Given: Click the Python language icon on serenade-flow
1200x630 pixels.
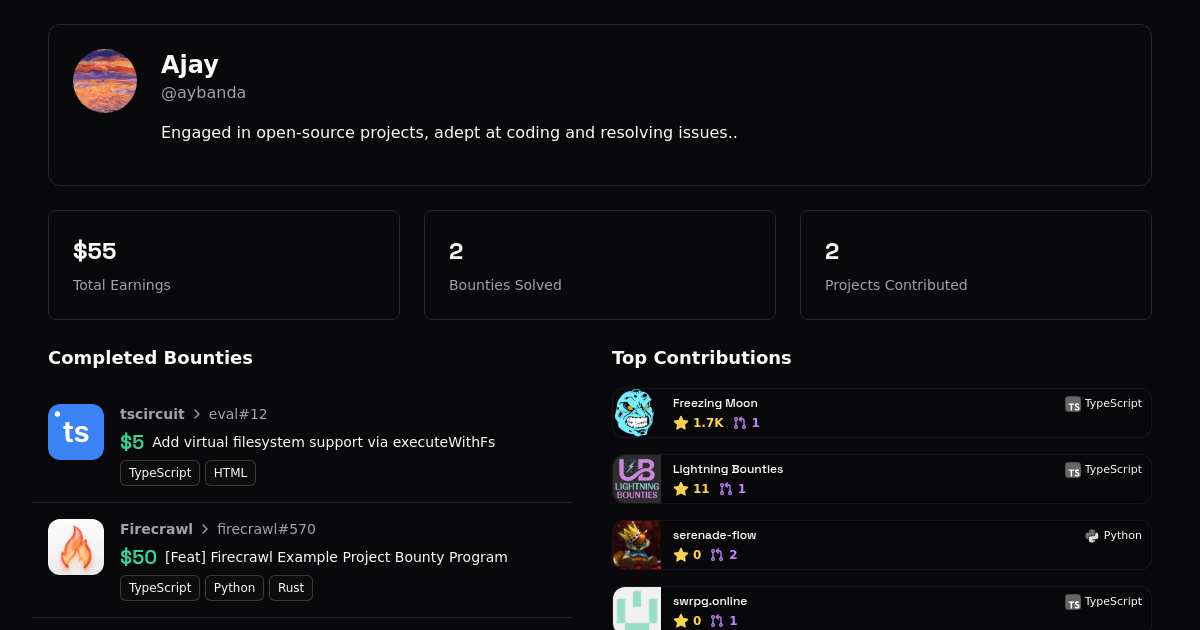Looking at the screenshot, I should click(1092, 536).
